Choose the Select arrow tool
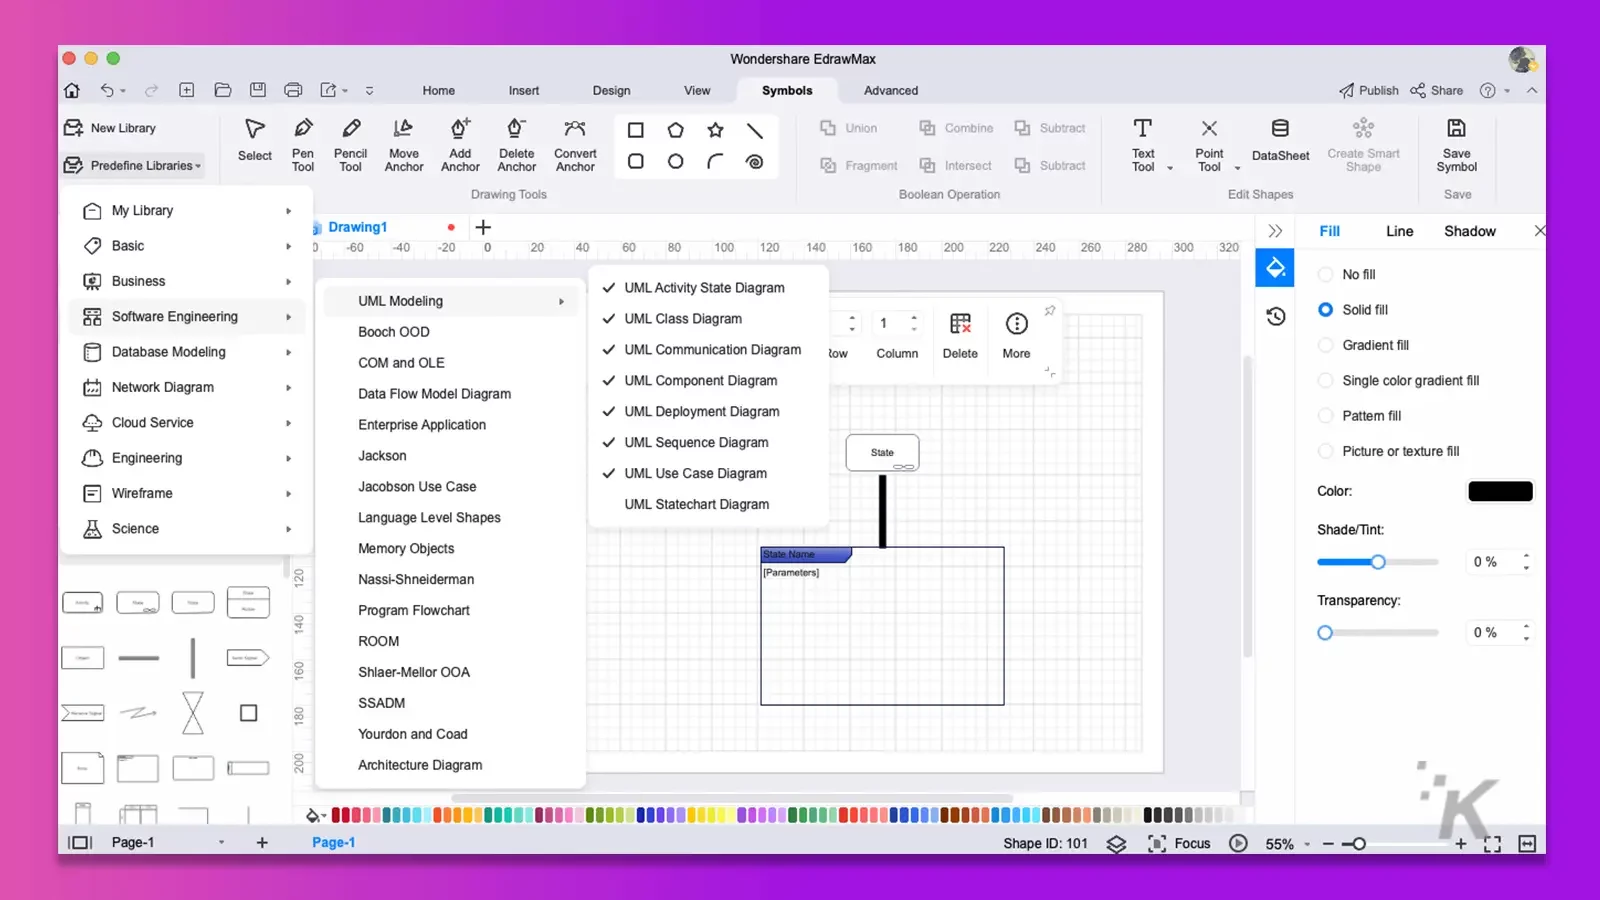The width and height of the screenshot is (1600, 900). click(255, 139)
